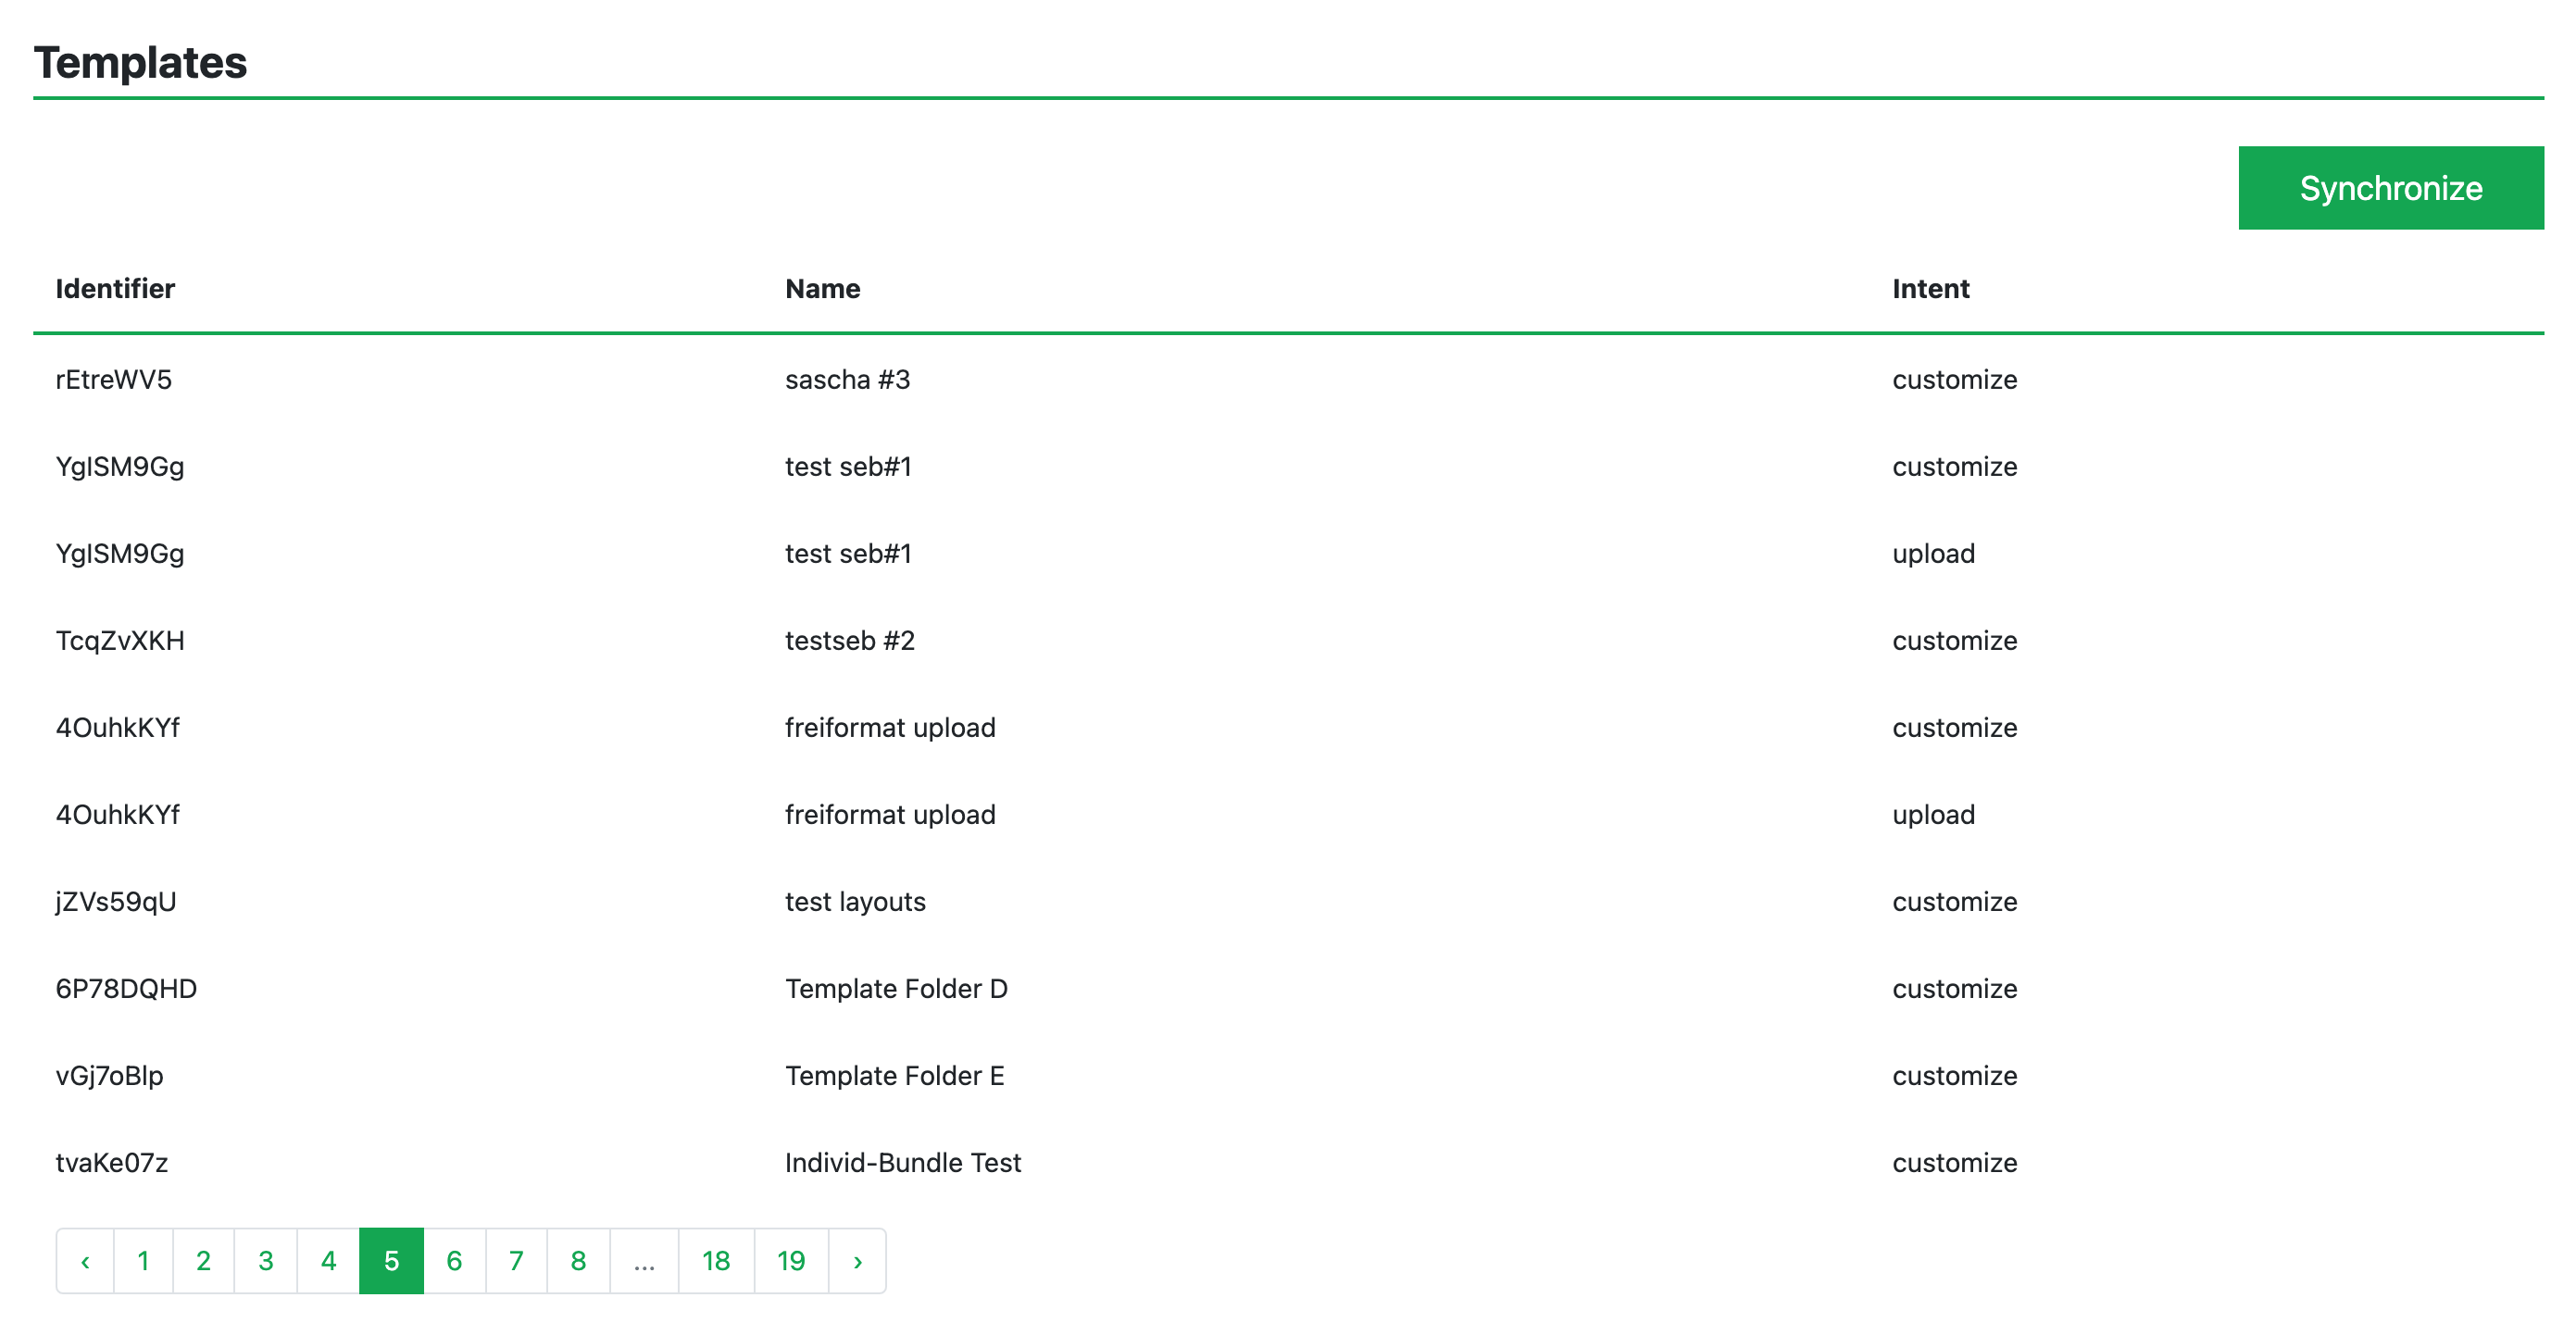Image resolution: width=2576 pixels, height=1335 pixels.
Task: Open pagination page 8
Action: click(x=578, y=1260)
